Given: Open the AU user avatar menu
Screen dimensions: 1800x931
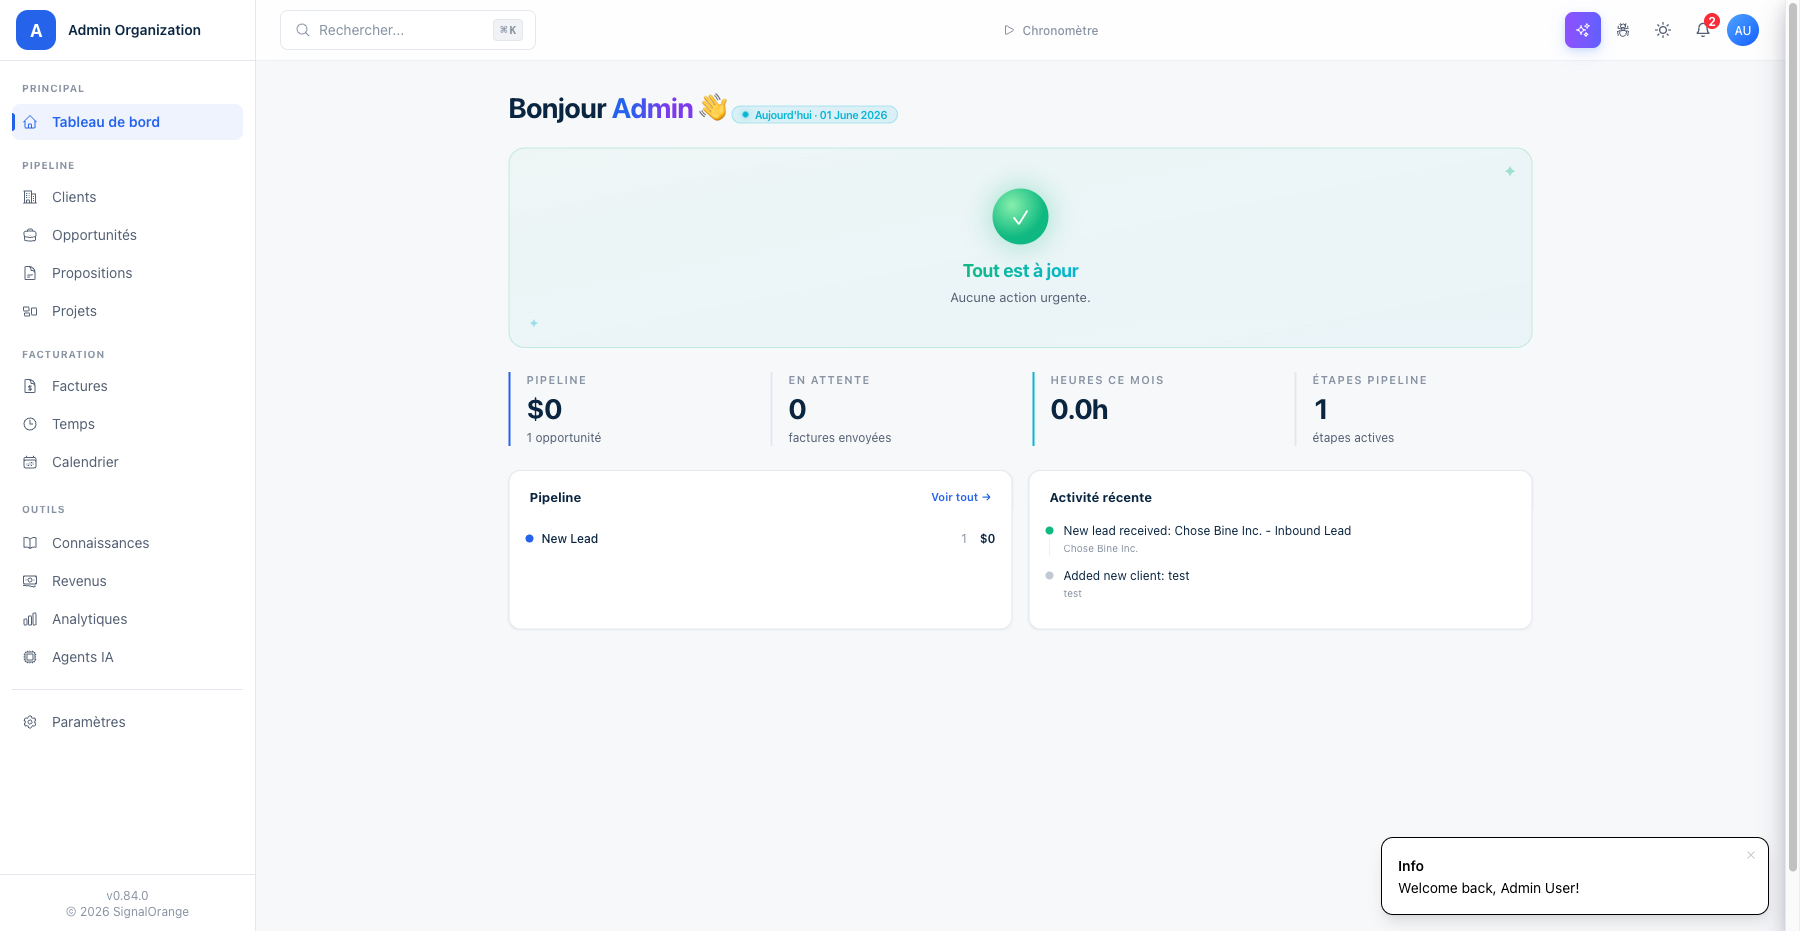Looking at the screenshot, I should 1743,30.
